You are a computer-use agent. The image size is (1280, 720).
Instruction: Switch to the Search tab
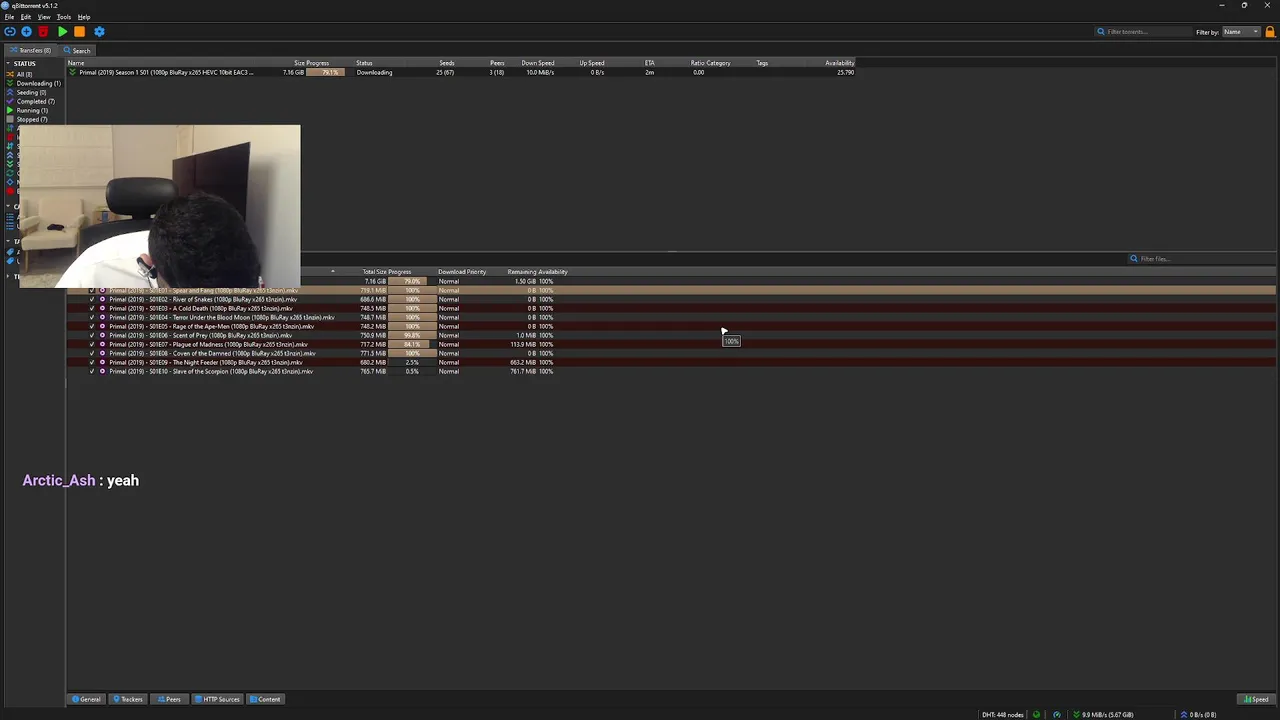coord(77,50)
